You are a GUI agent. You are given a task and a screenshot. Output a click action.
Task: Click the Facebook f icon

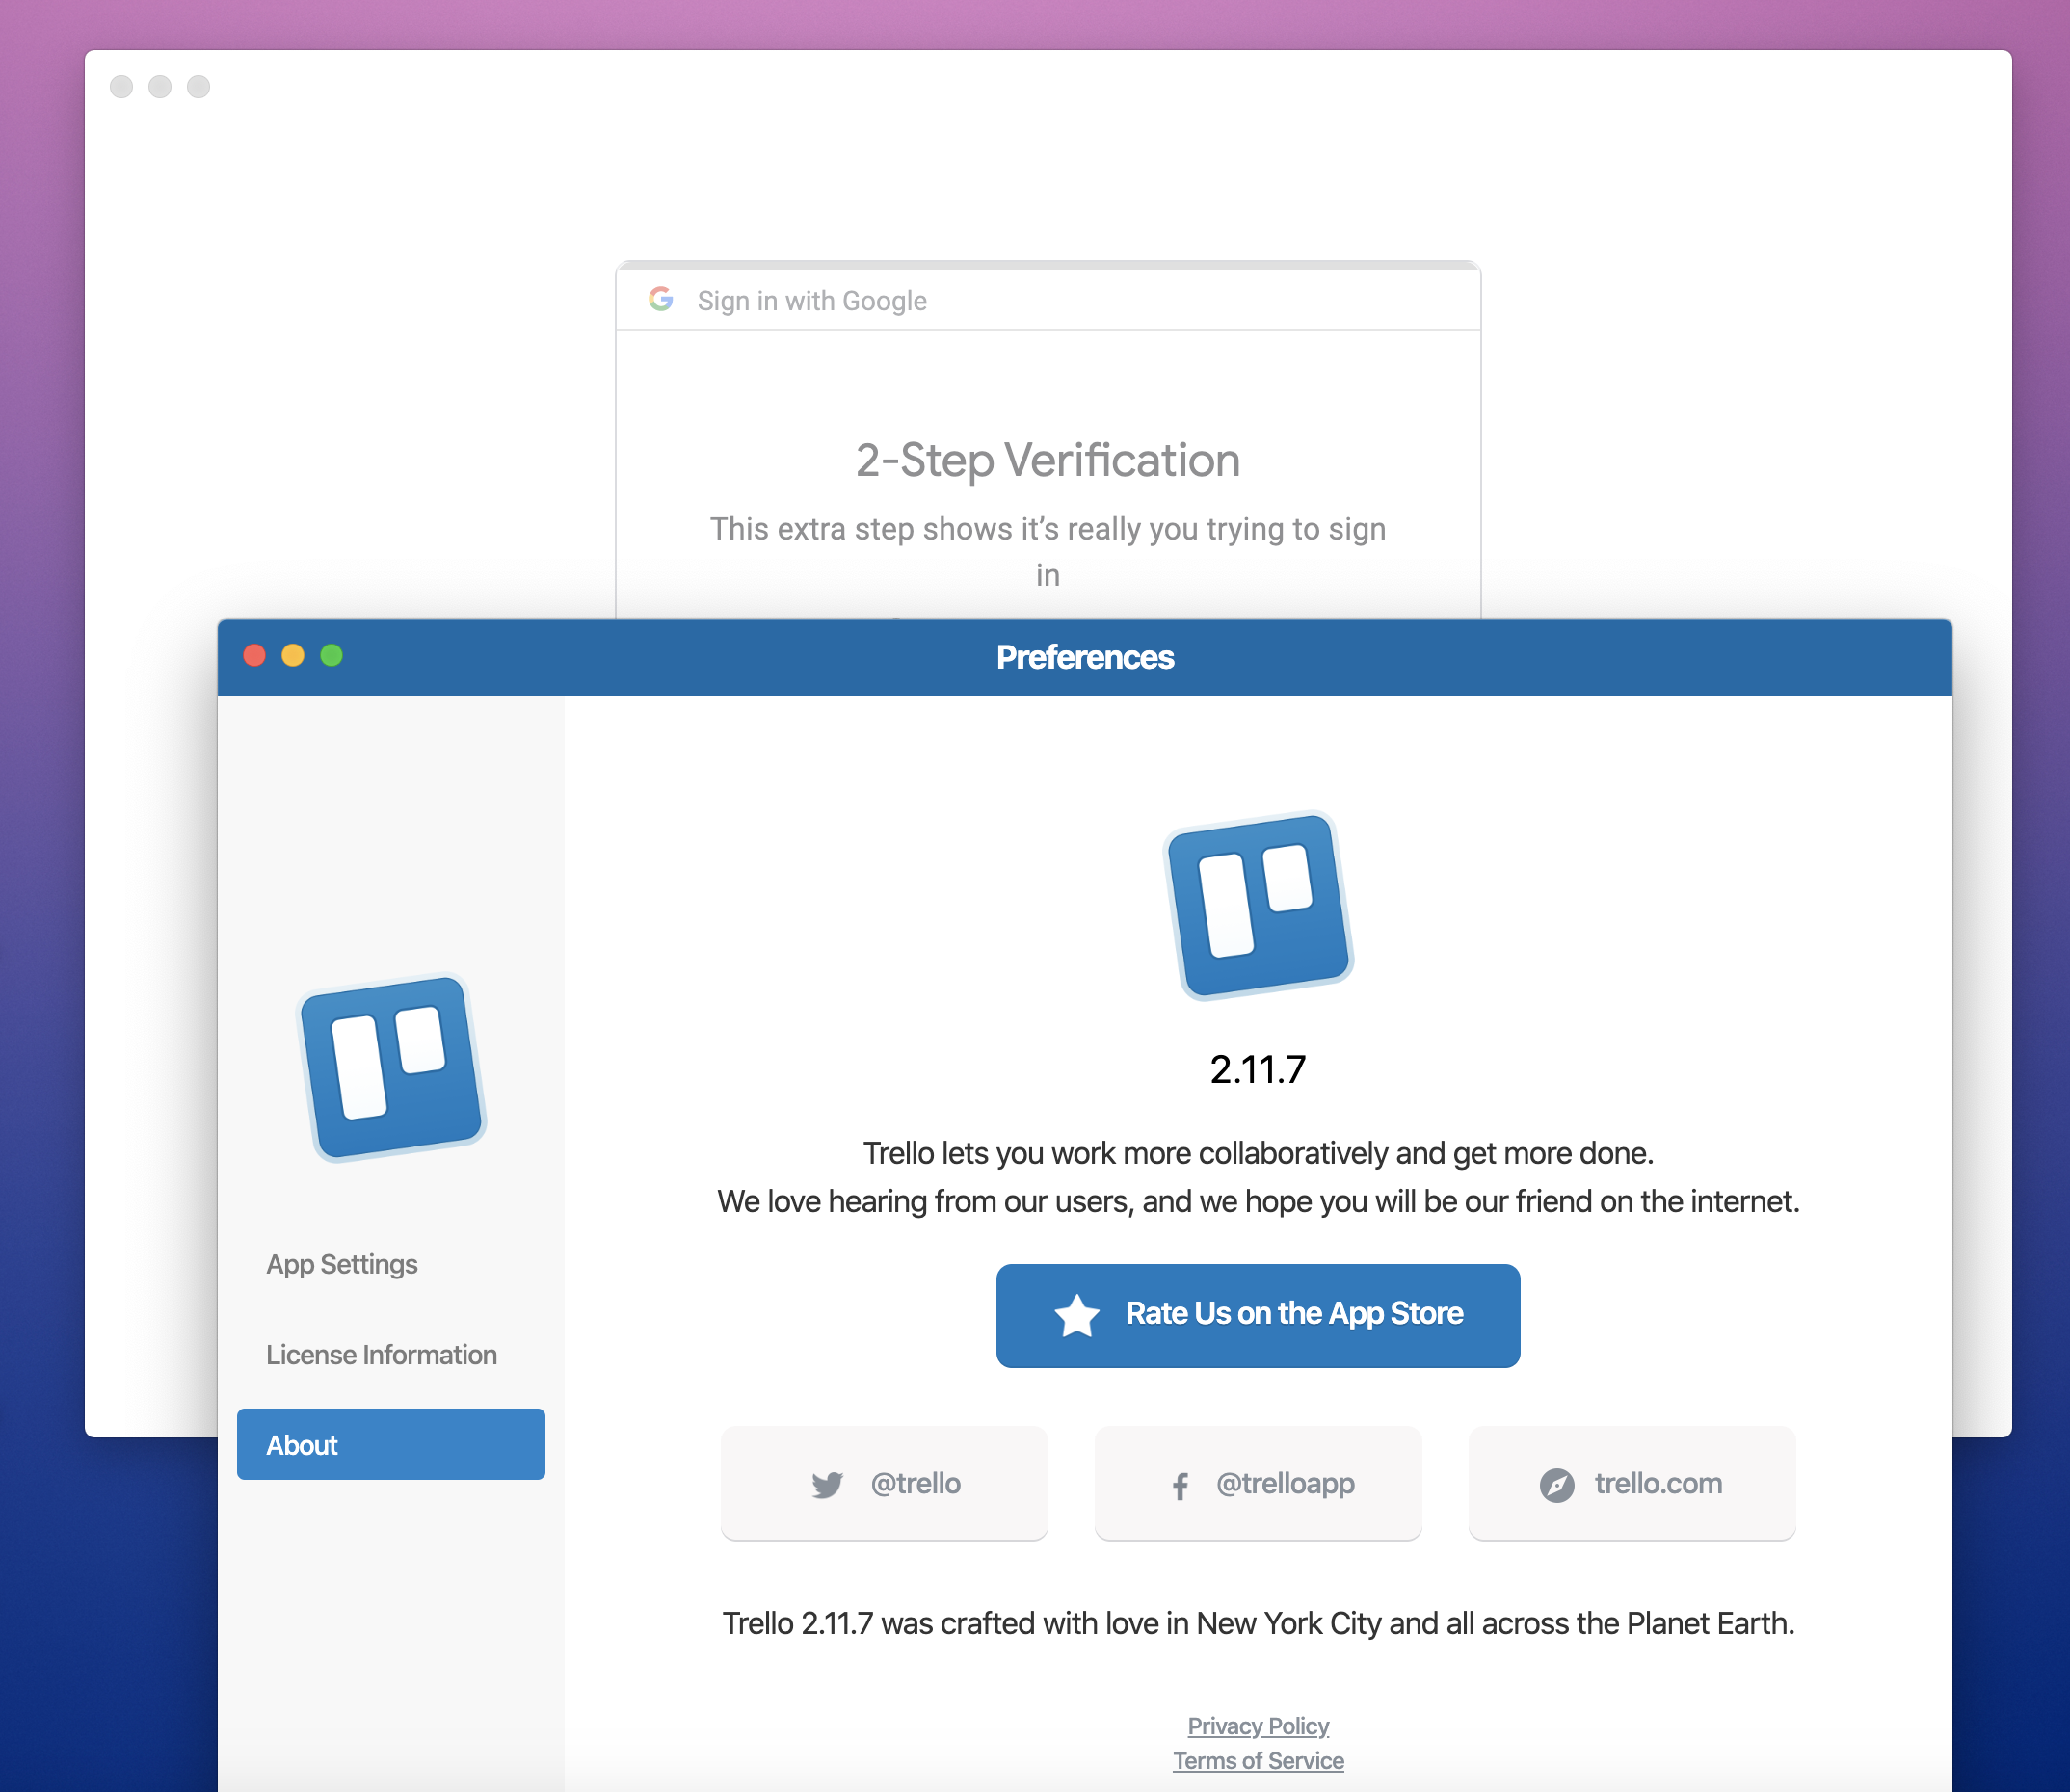coord(1180,1486)
